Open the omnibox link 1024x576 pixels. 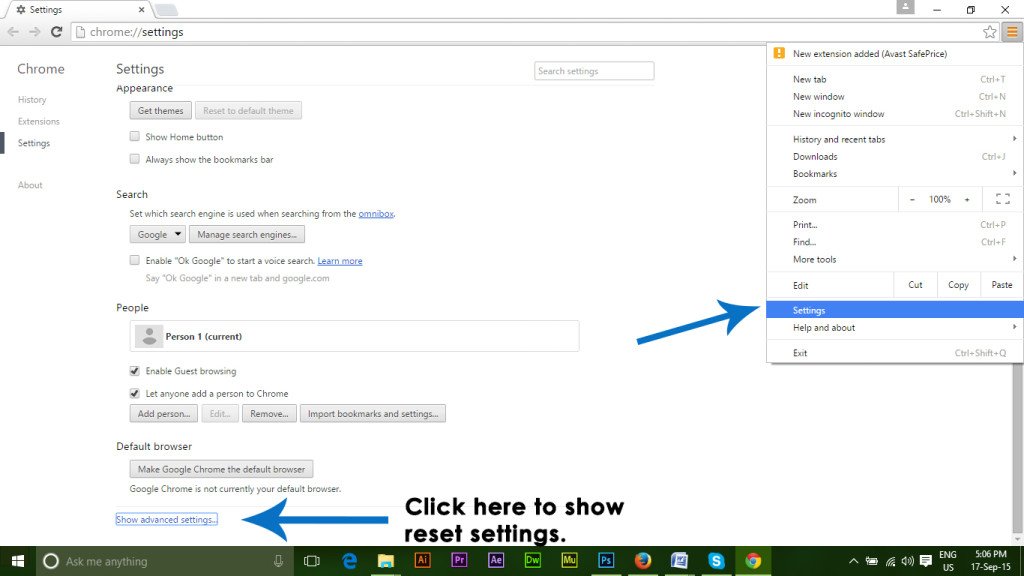(376, 214)
